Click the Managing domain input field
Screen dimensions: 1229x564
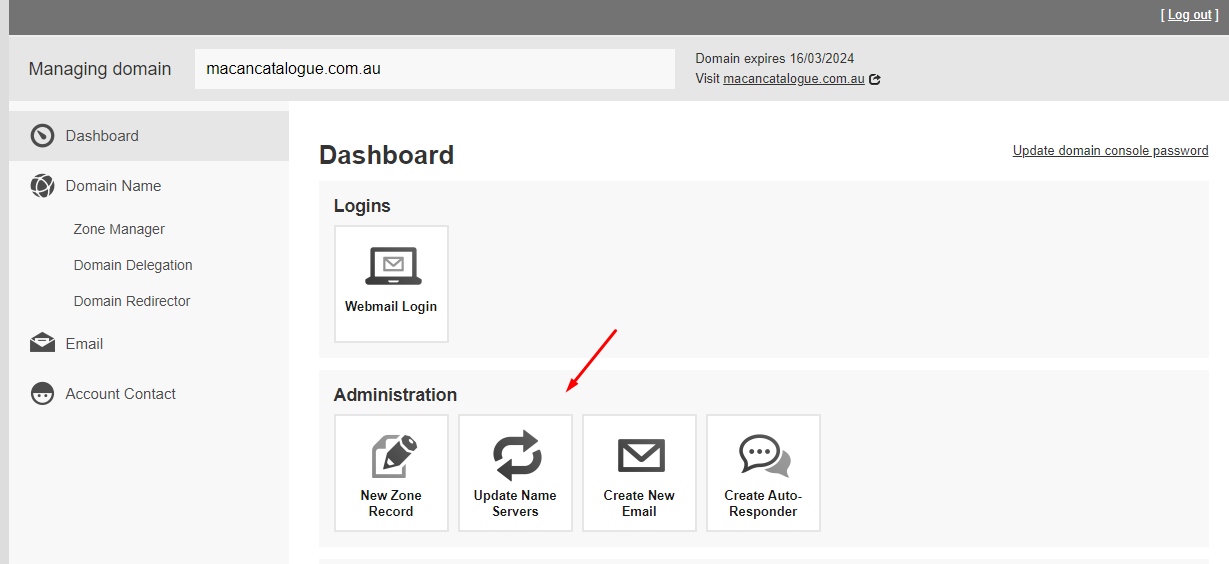[x=434, y=69]
